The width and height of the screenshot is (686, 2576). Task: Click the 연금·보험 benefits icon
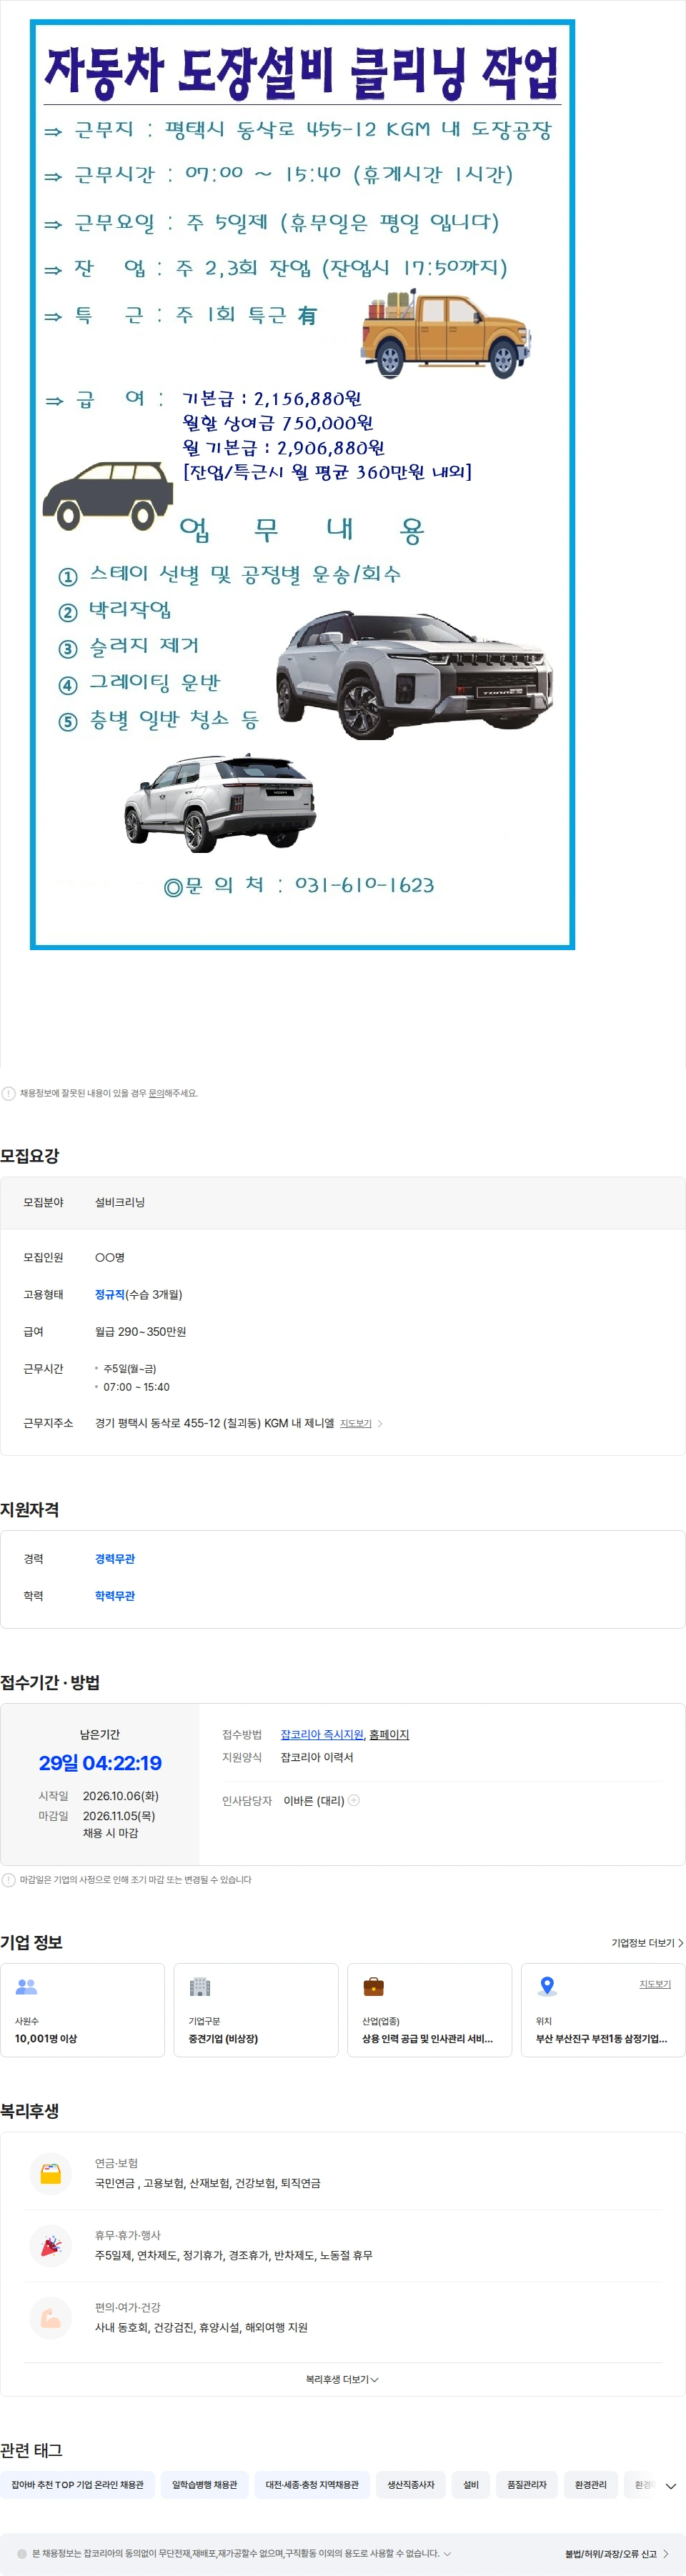pos(50,2173)
